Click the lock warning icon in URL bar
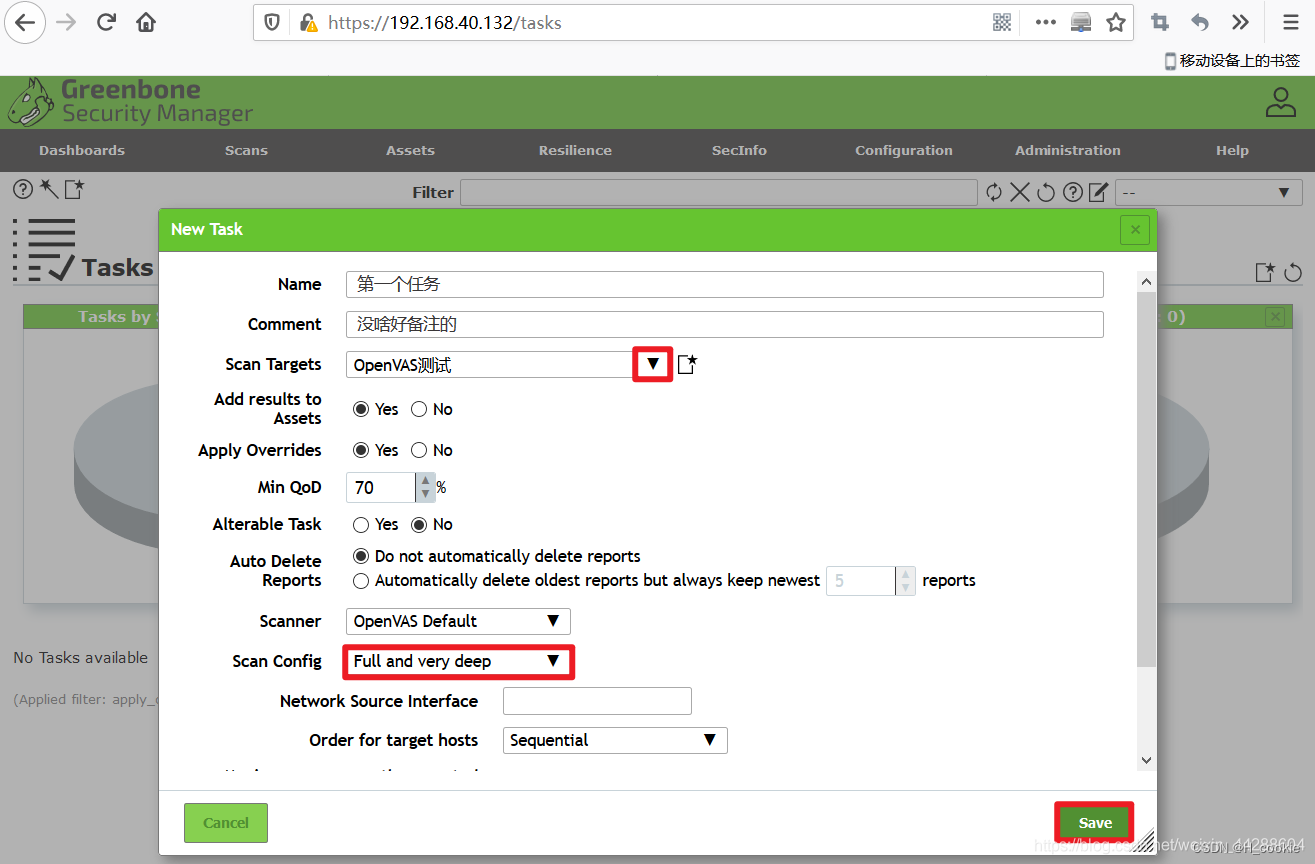This screenshot has width=1315, height=864. (308, 22)
